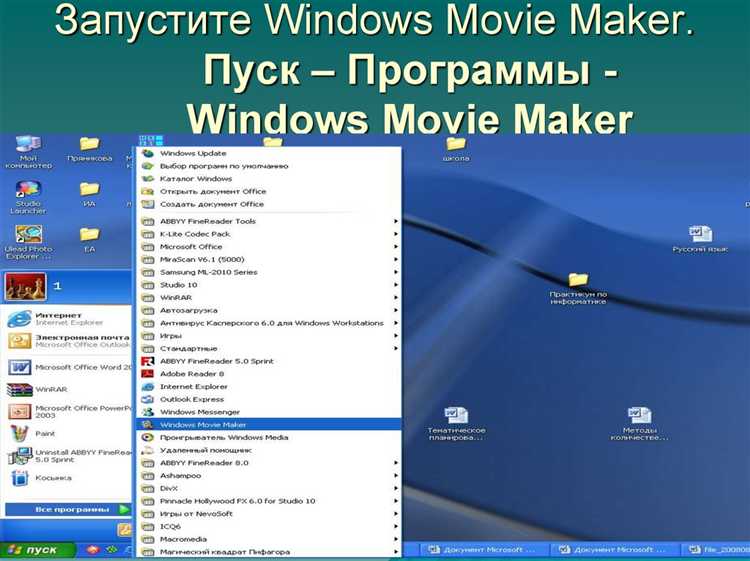This screenshot has height=561, width=750.
Task: Expand ABBYY FineReader Tools submenu
Action: [269, 221]
